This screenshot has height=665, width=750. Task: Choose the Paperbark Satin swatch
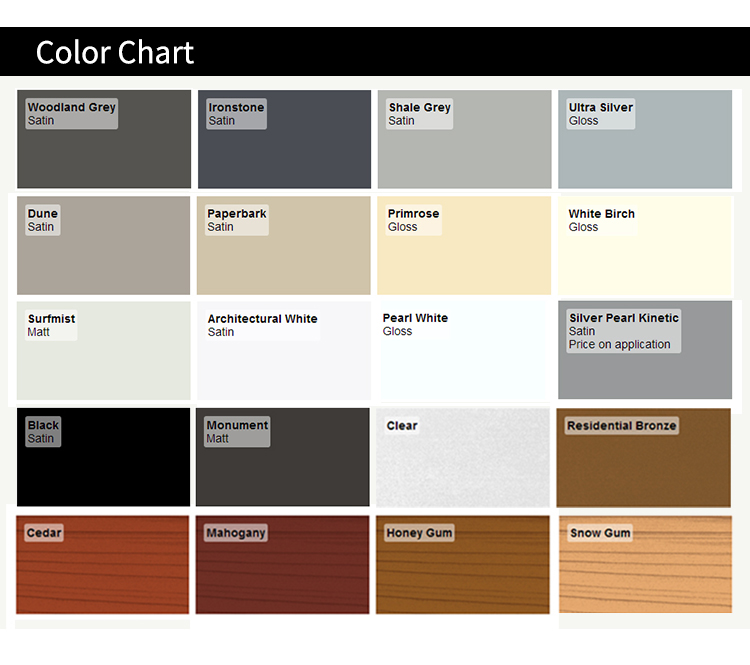pos(284,245)
